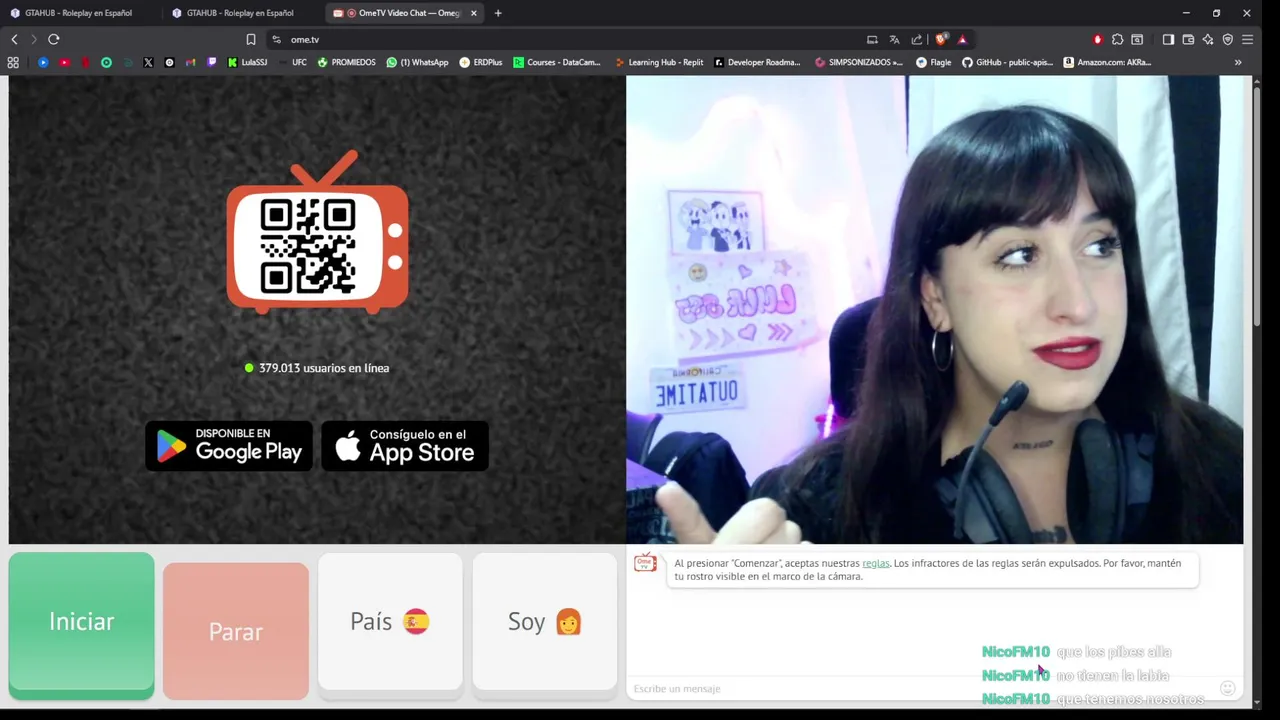Image resolution: width=1280 pixels, height=720 pixels.
Task: Open the emoji picker in chat
Action: pyautogui.click(x=1228, y=688)
